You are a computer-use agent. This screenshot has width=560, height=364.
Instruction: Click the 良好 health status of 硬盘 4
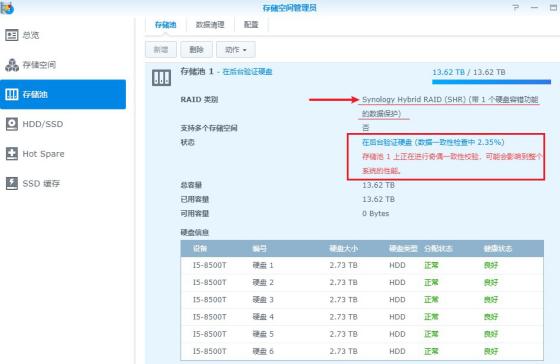coord(491,317)
